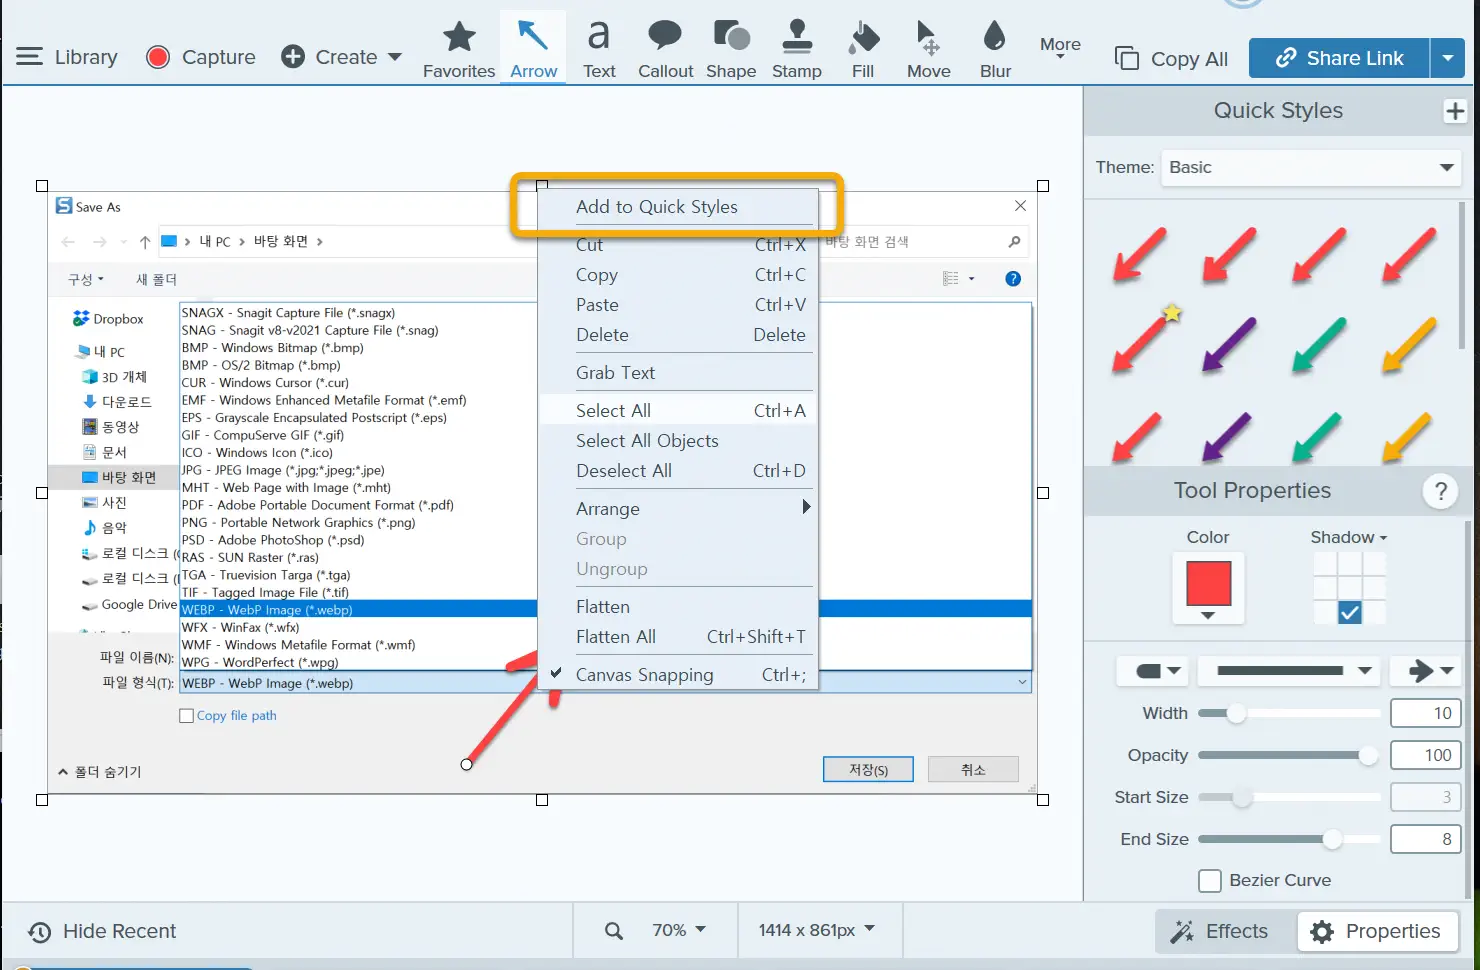Select the Text tool
Screen dimensions: 1480x970
click(599, 50)
